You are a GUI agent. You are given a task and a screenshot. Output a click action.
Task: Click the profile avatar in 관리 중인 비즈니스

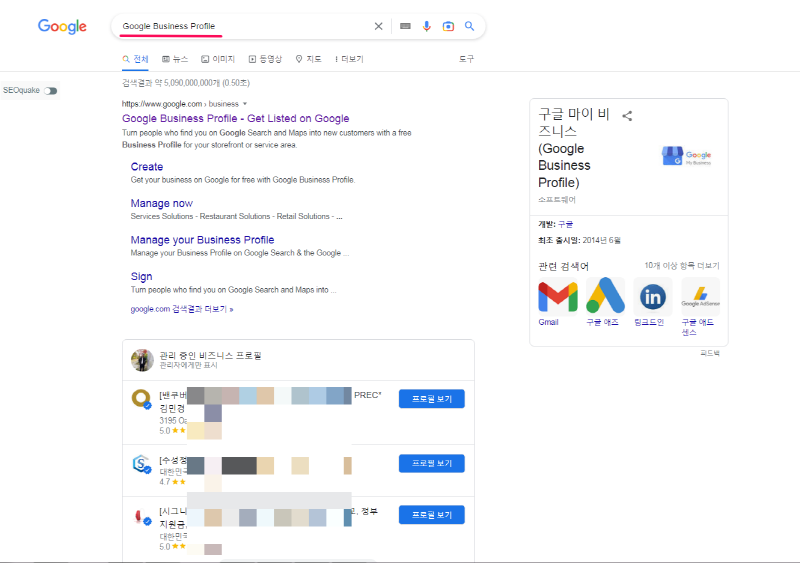142,360
